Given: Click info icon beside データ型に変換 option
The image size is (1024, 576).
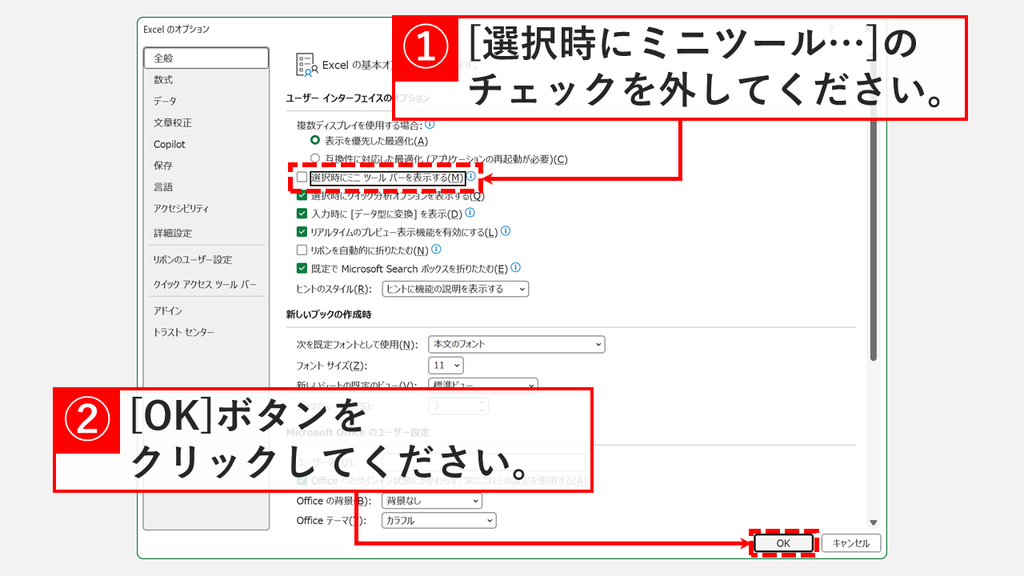Looking at the screenshot, I should (470, 213).
